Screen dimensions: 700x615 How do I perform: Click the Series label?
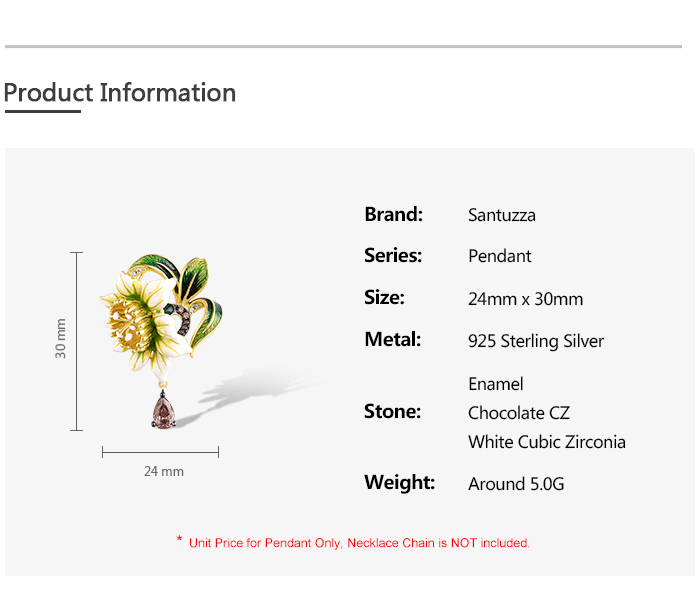point(393,256)
